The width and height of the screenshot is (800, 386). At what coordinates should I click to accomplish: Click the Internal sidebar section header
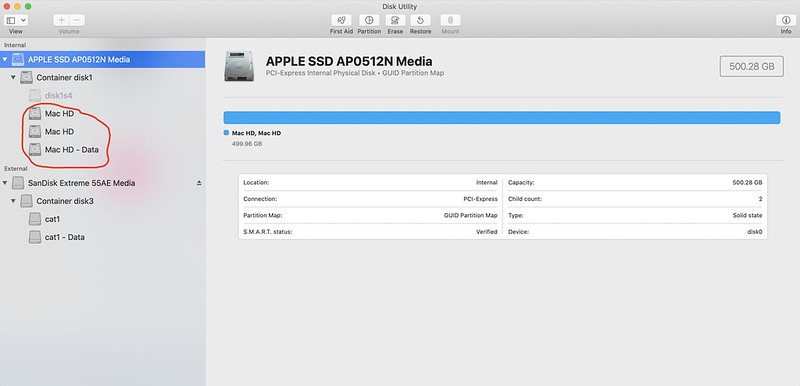pos(15,45)
